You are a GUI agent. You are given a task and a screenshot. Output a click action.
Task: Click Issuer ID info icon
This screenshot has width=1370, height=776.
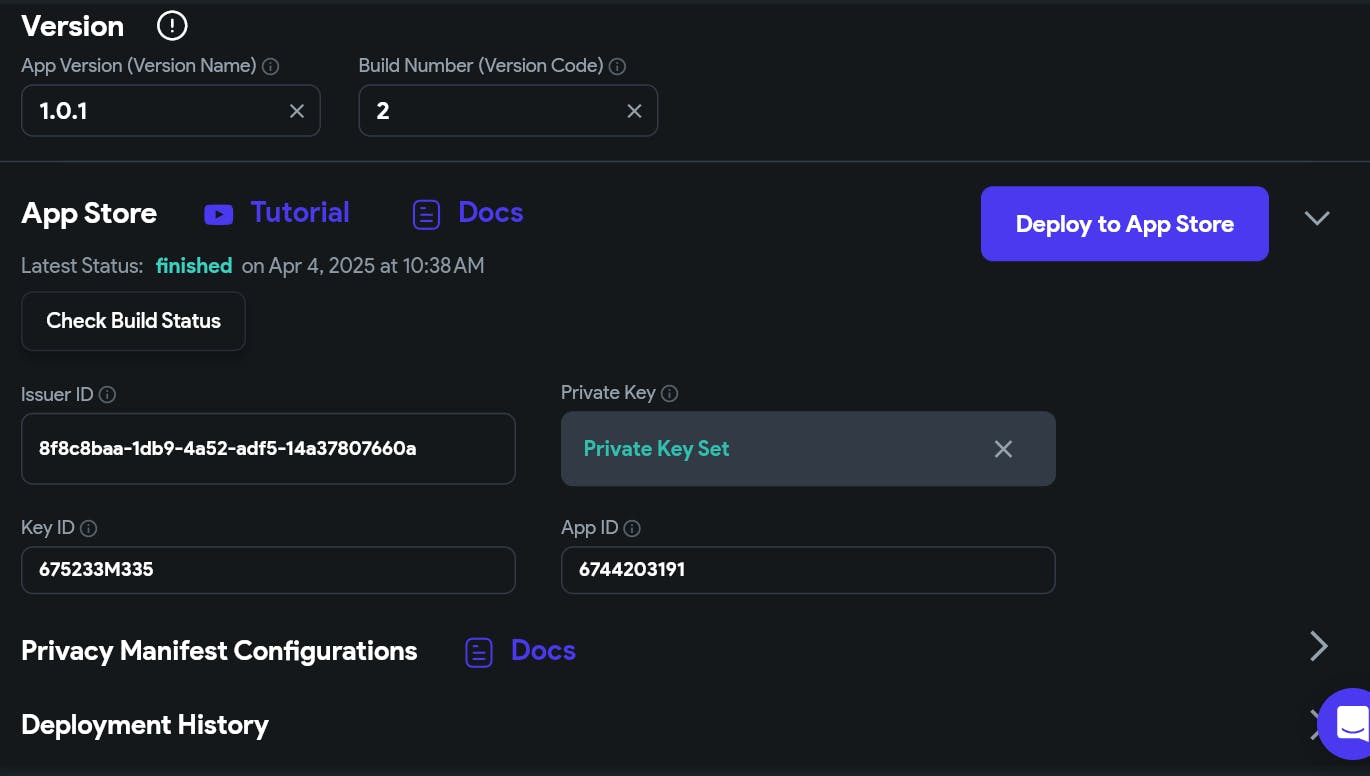click(x=108, y=395)
